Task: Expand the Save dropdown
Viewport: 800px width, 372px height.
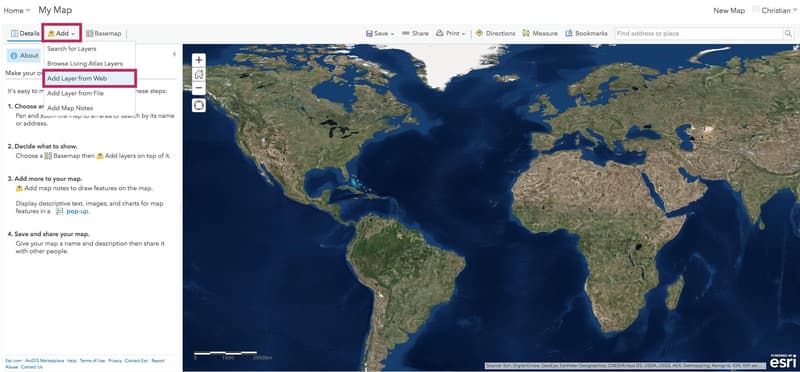Action: pos(380,33)
